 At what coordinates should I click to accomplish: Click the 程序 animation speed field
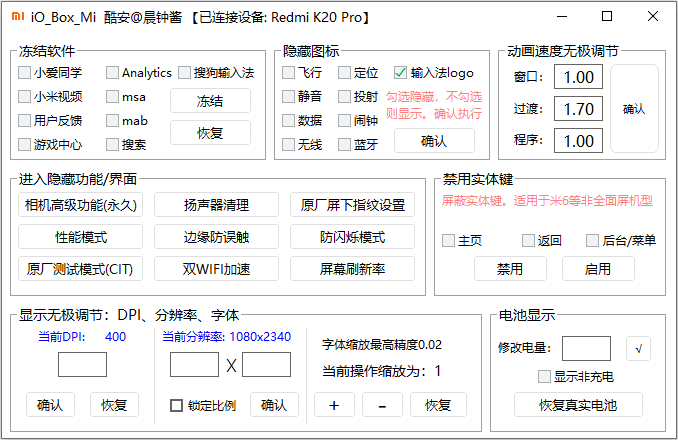pos(579,141)
